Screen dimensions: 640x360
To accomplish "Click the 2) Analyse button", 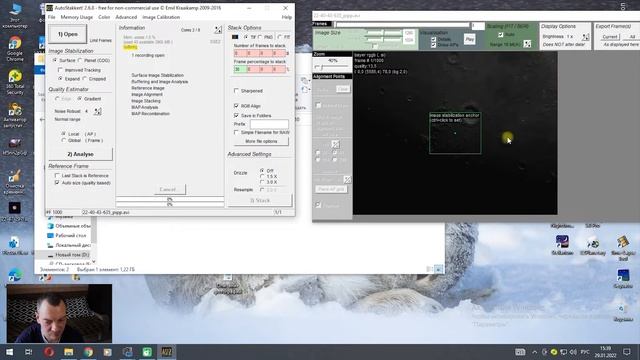I will pos(80,154).
